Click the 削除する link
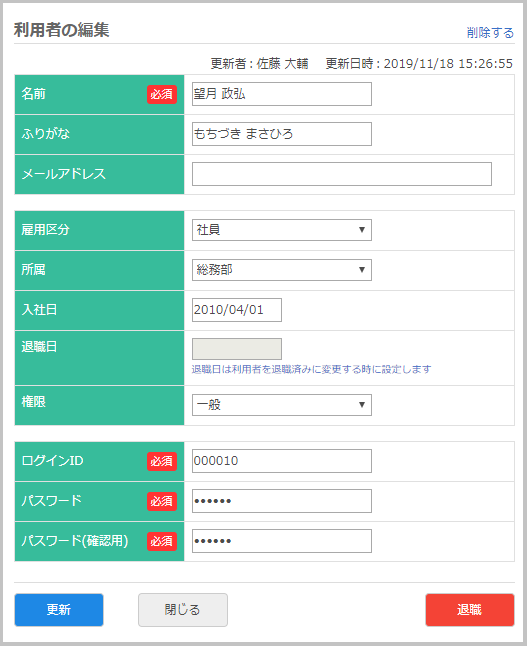The height and width of the screenshot is (646, 527). pos(490,33)
